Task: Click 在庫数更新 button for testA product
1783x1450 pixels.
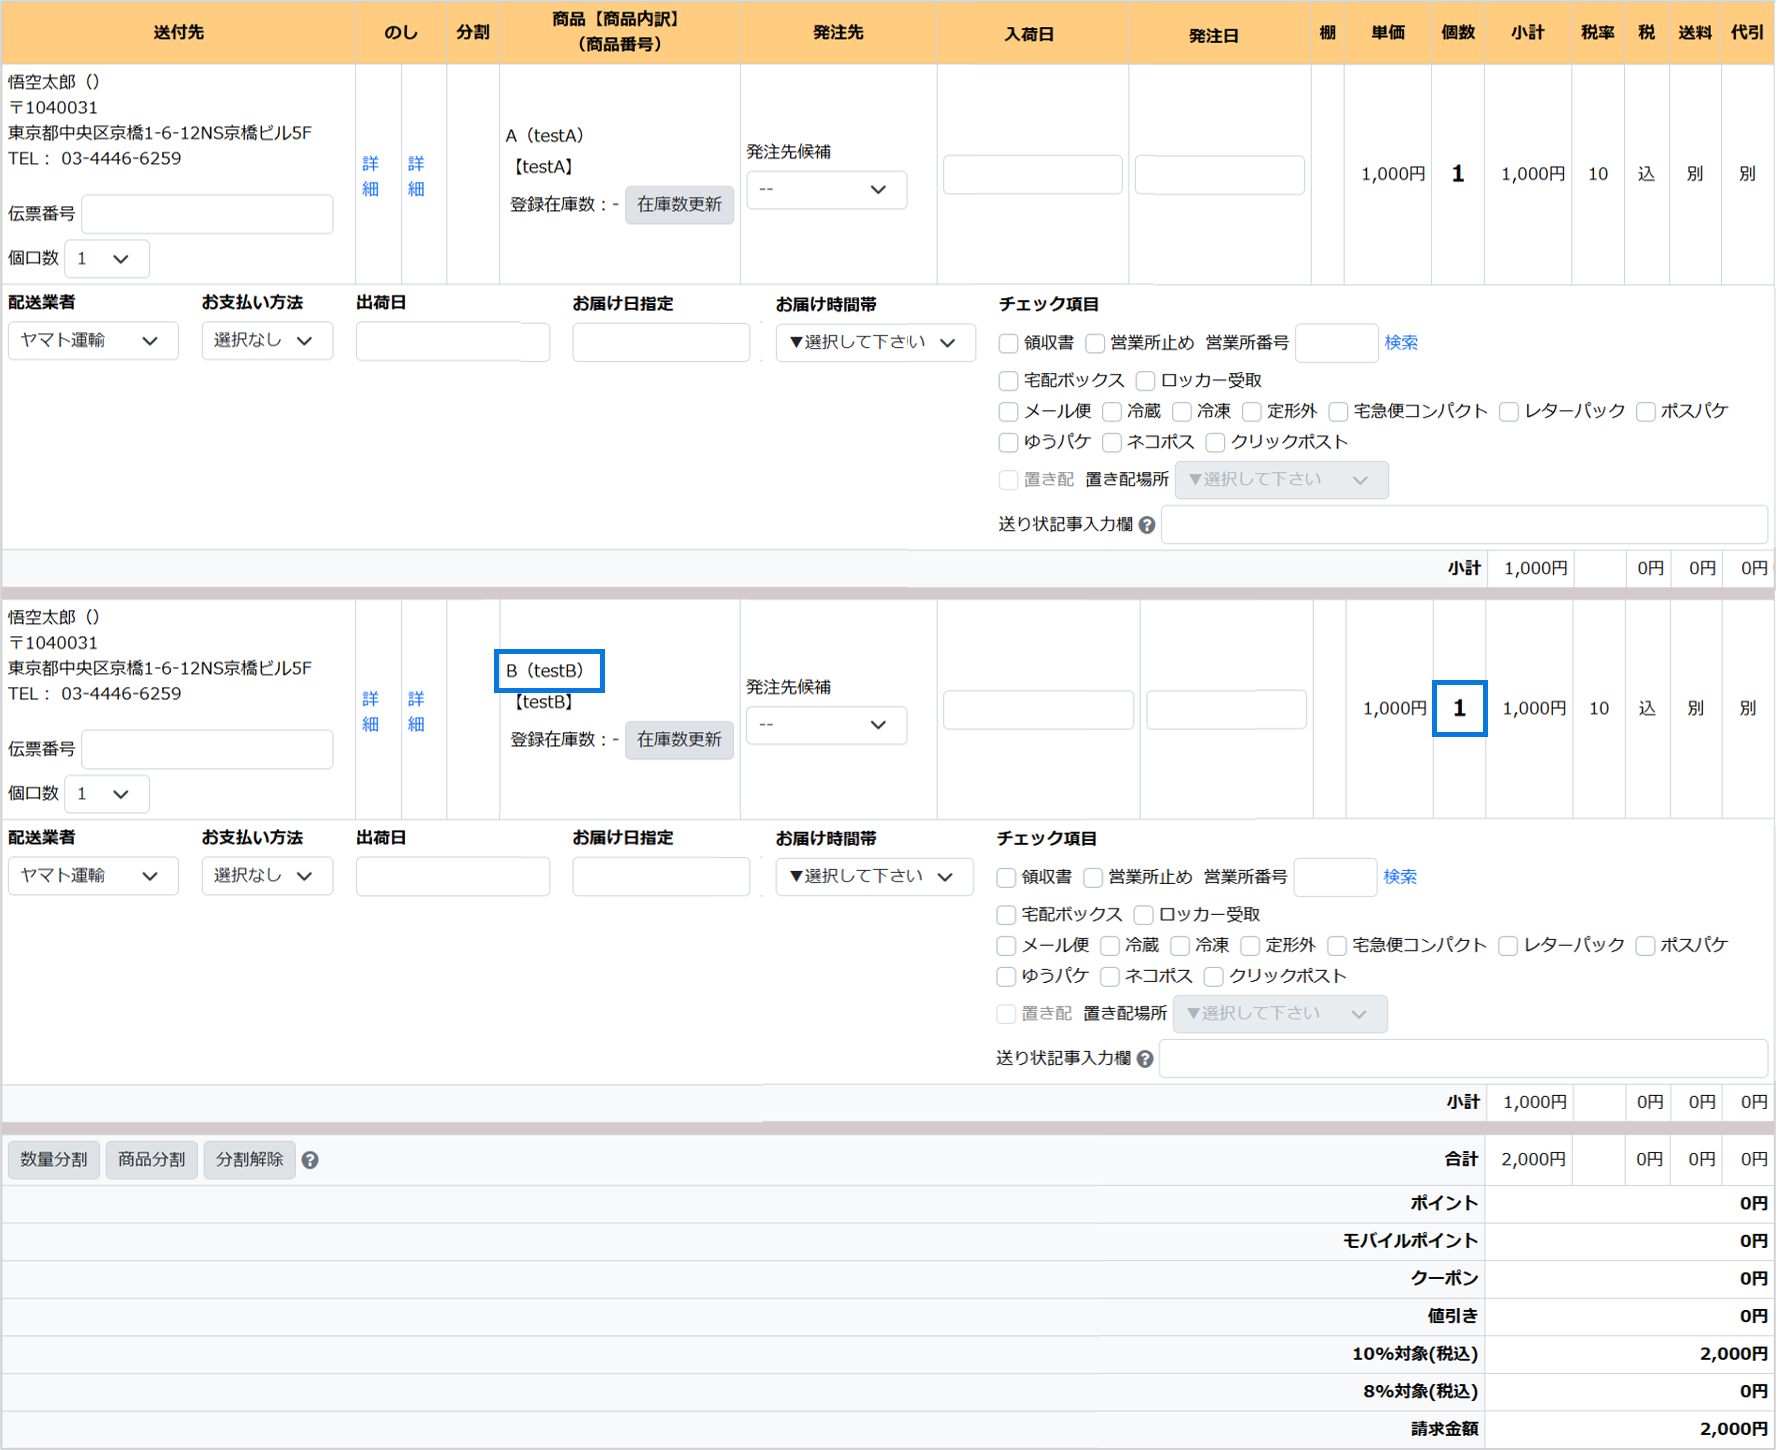Action: 679,205
